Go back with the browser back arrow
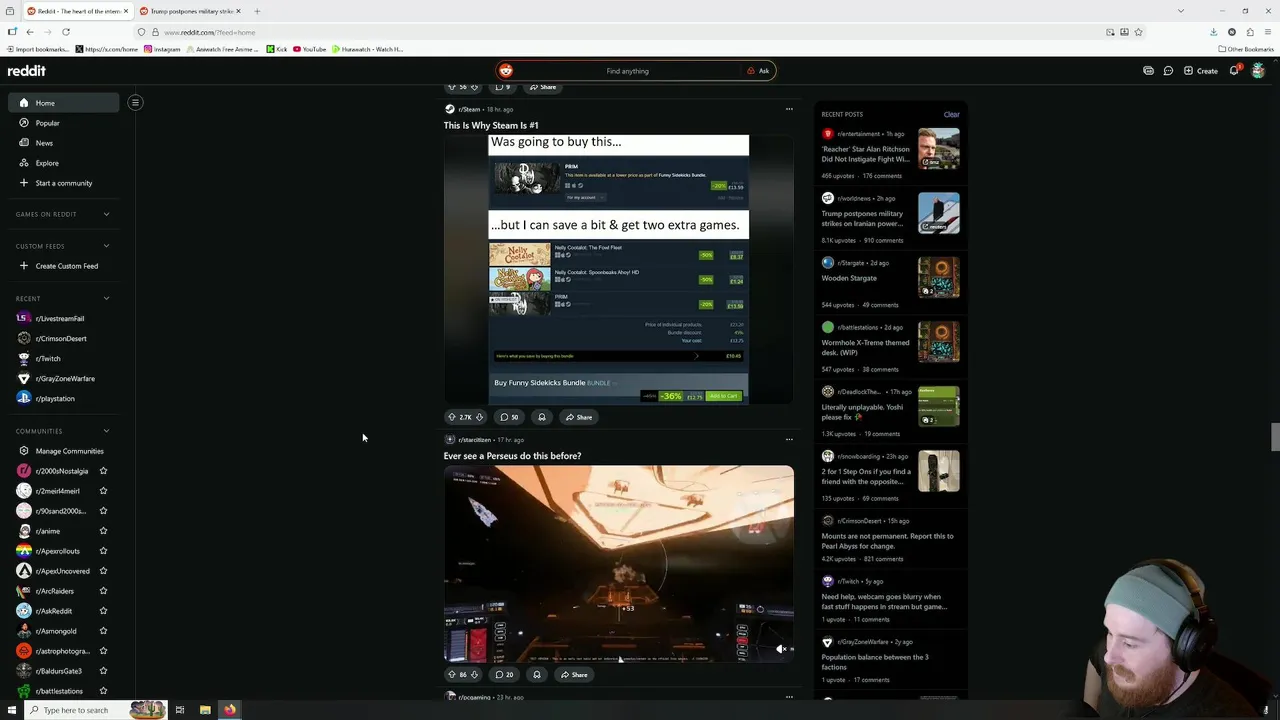Image resolution: width=1280 pixels, height=720 pixels. coord(30,32)
